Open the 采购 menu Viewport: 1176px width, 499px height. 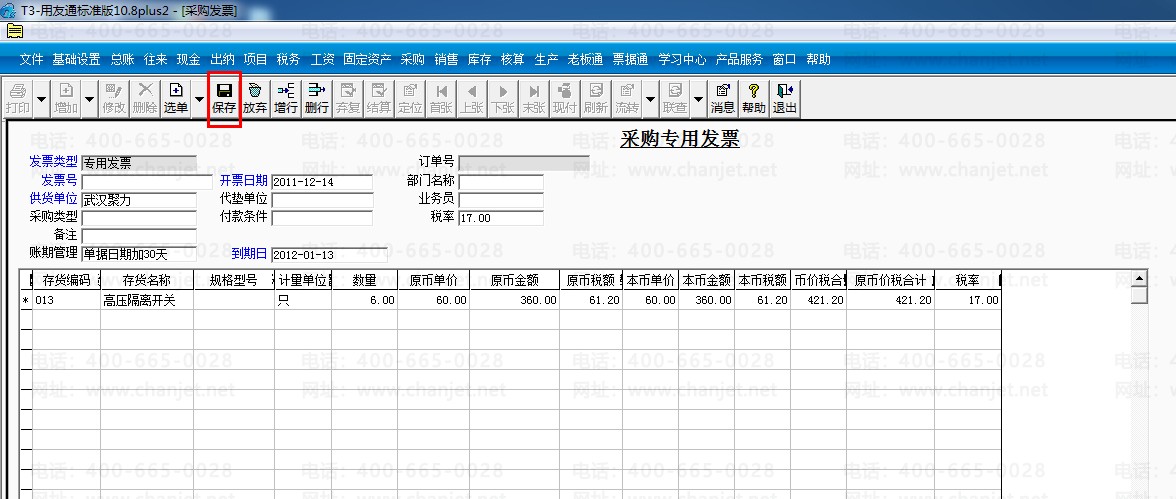tap(412, 59)
